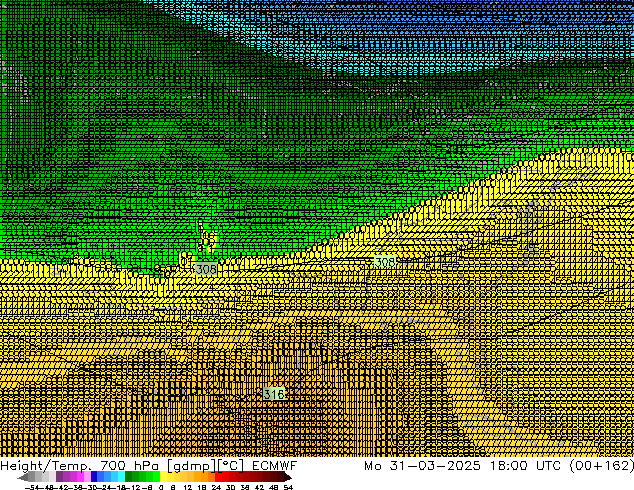
Task: Click the small yellow patch above left 308
Action: coord(207,240)
